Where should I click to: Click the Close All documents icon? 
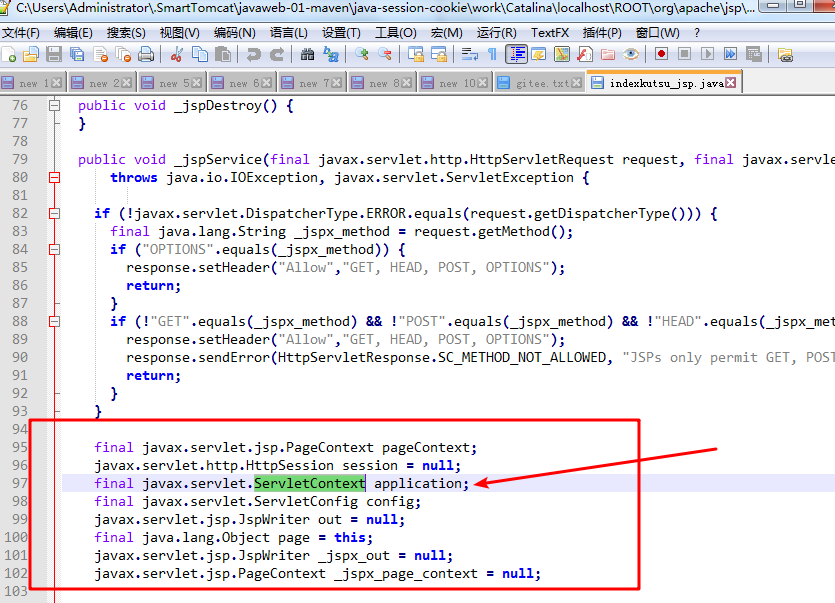(124, 54)
